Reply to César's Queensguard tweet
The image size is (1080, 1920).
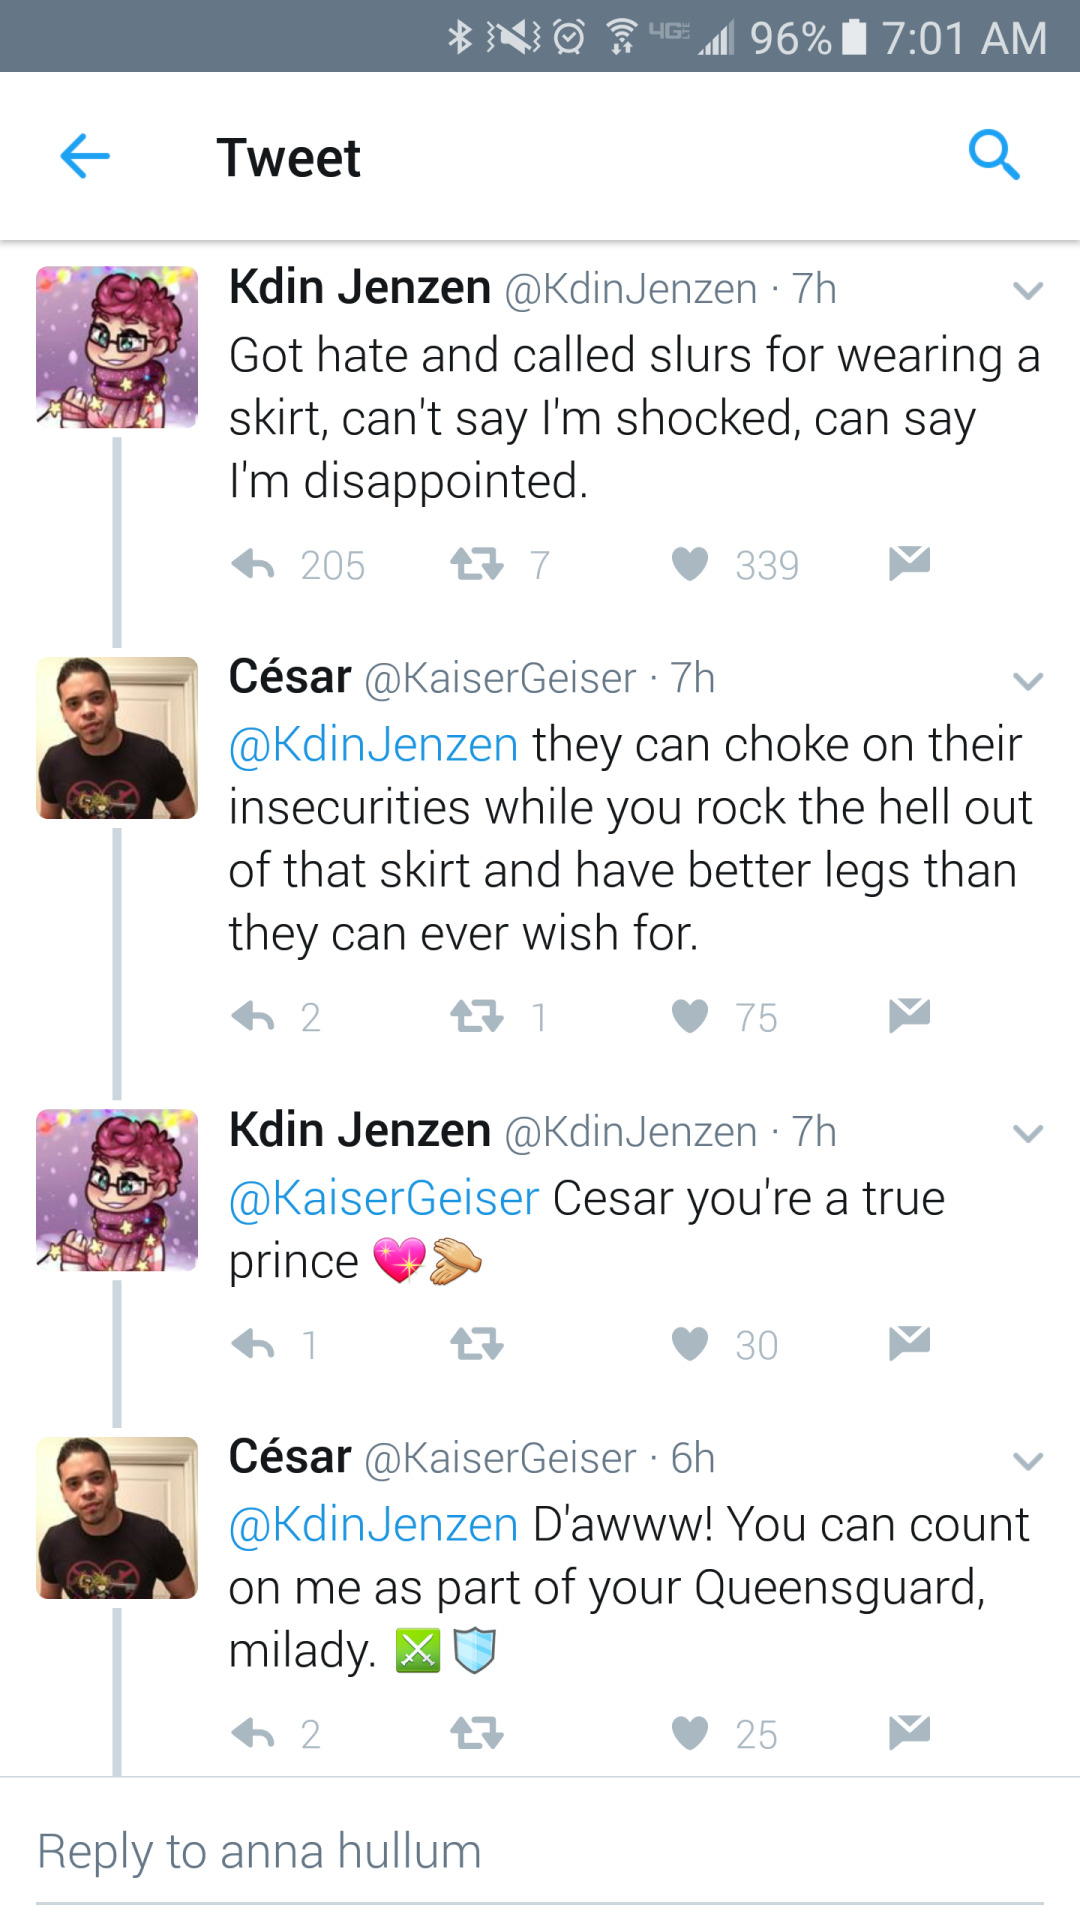(253, 1734)
